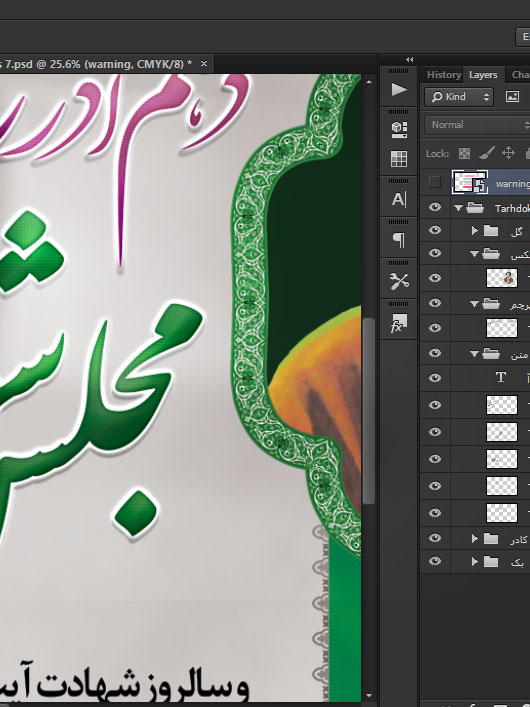Select the portrait photo layer thumbnail
The image size is (530, 707).
(x=502, y=278)
